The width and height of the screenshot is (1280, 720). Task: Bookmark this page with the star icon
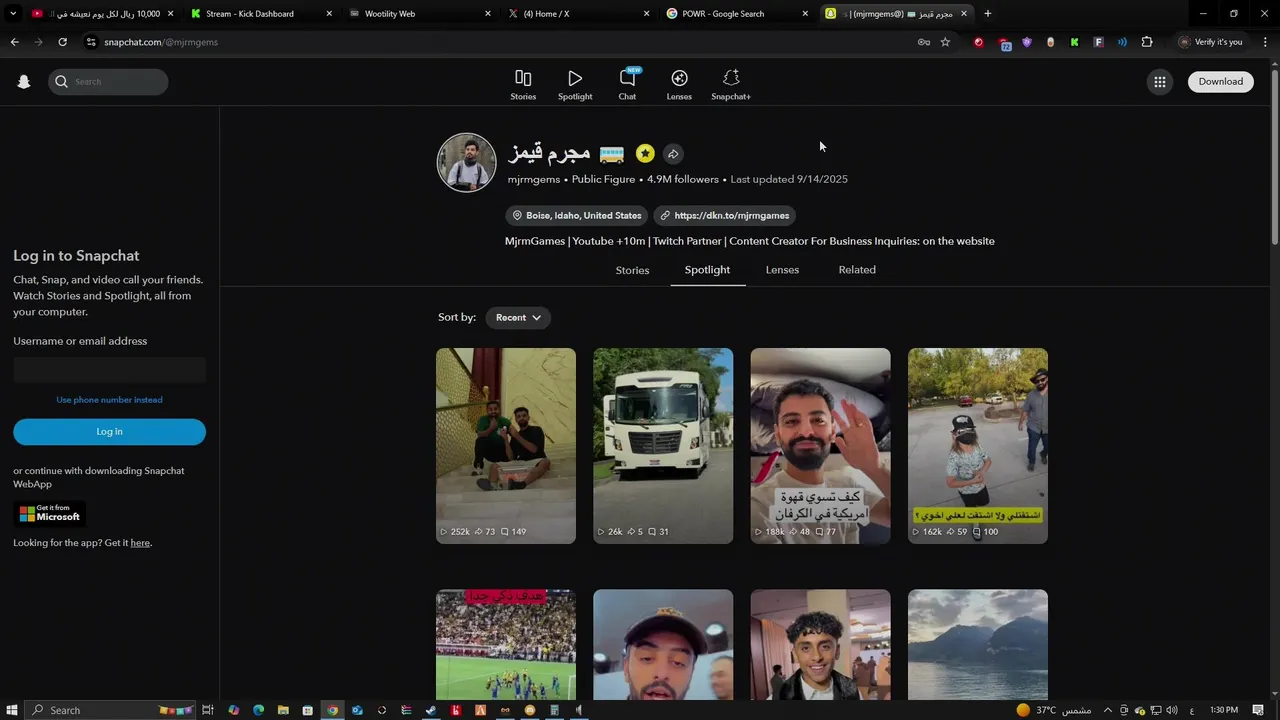tap(945, 42)
